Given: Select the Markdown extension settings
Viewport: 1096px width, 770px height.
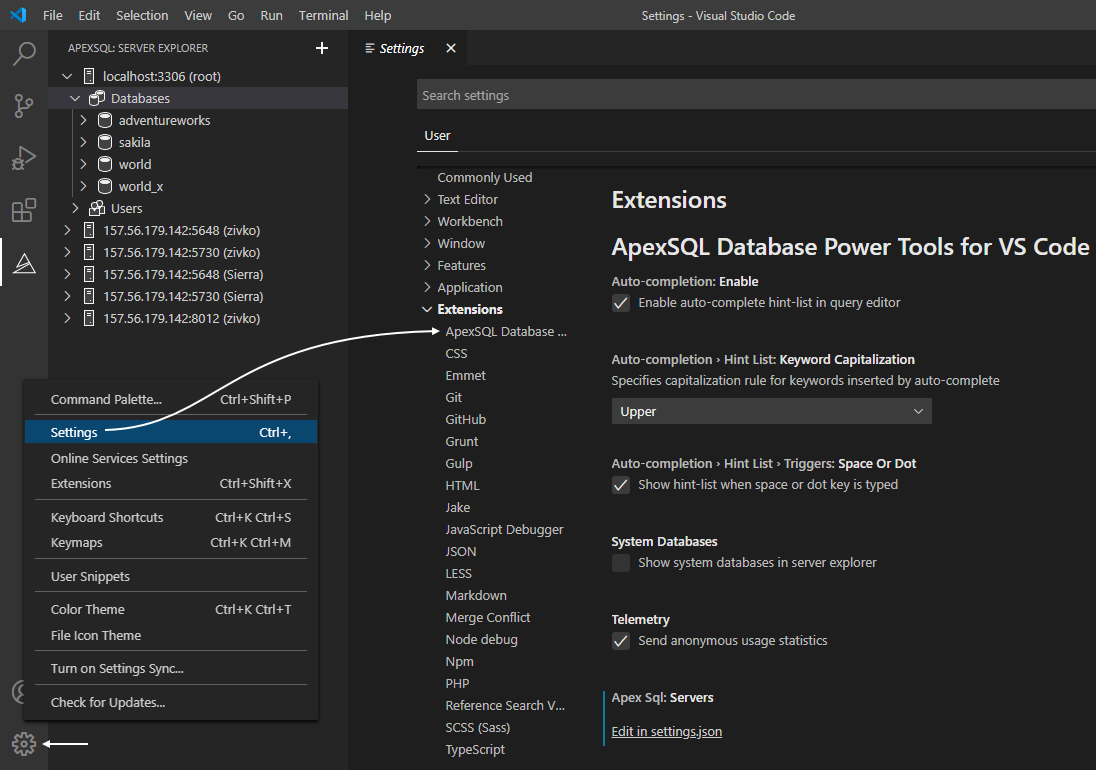Looking at the screenshot, I should pos(476,596).
